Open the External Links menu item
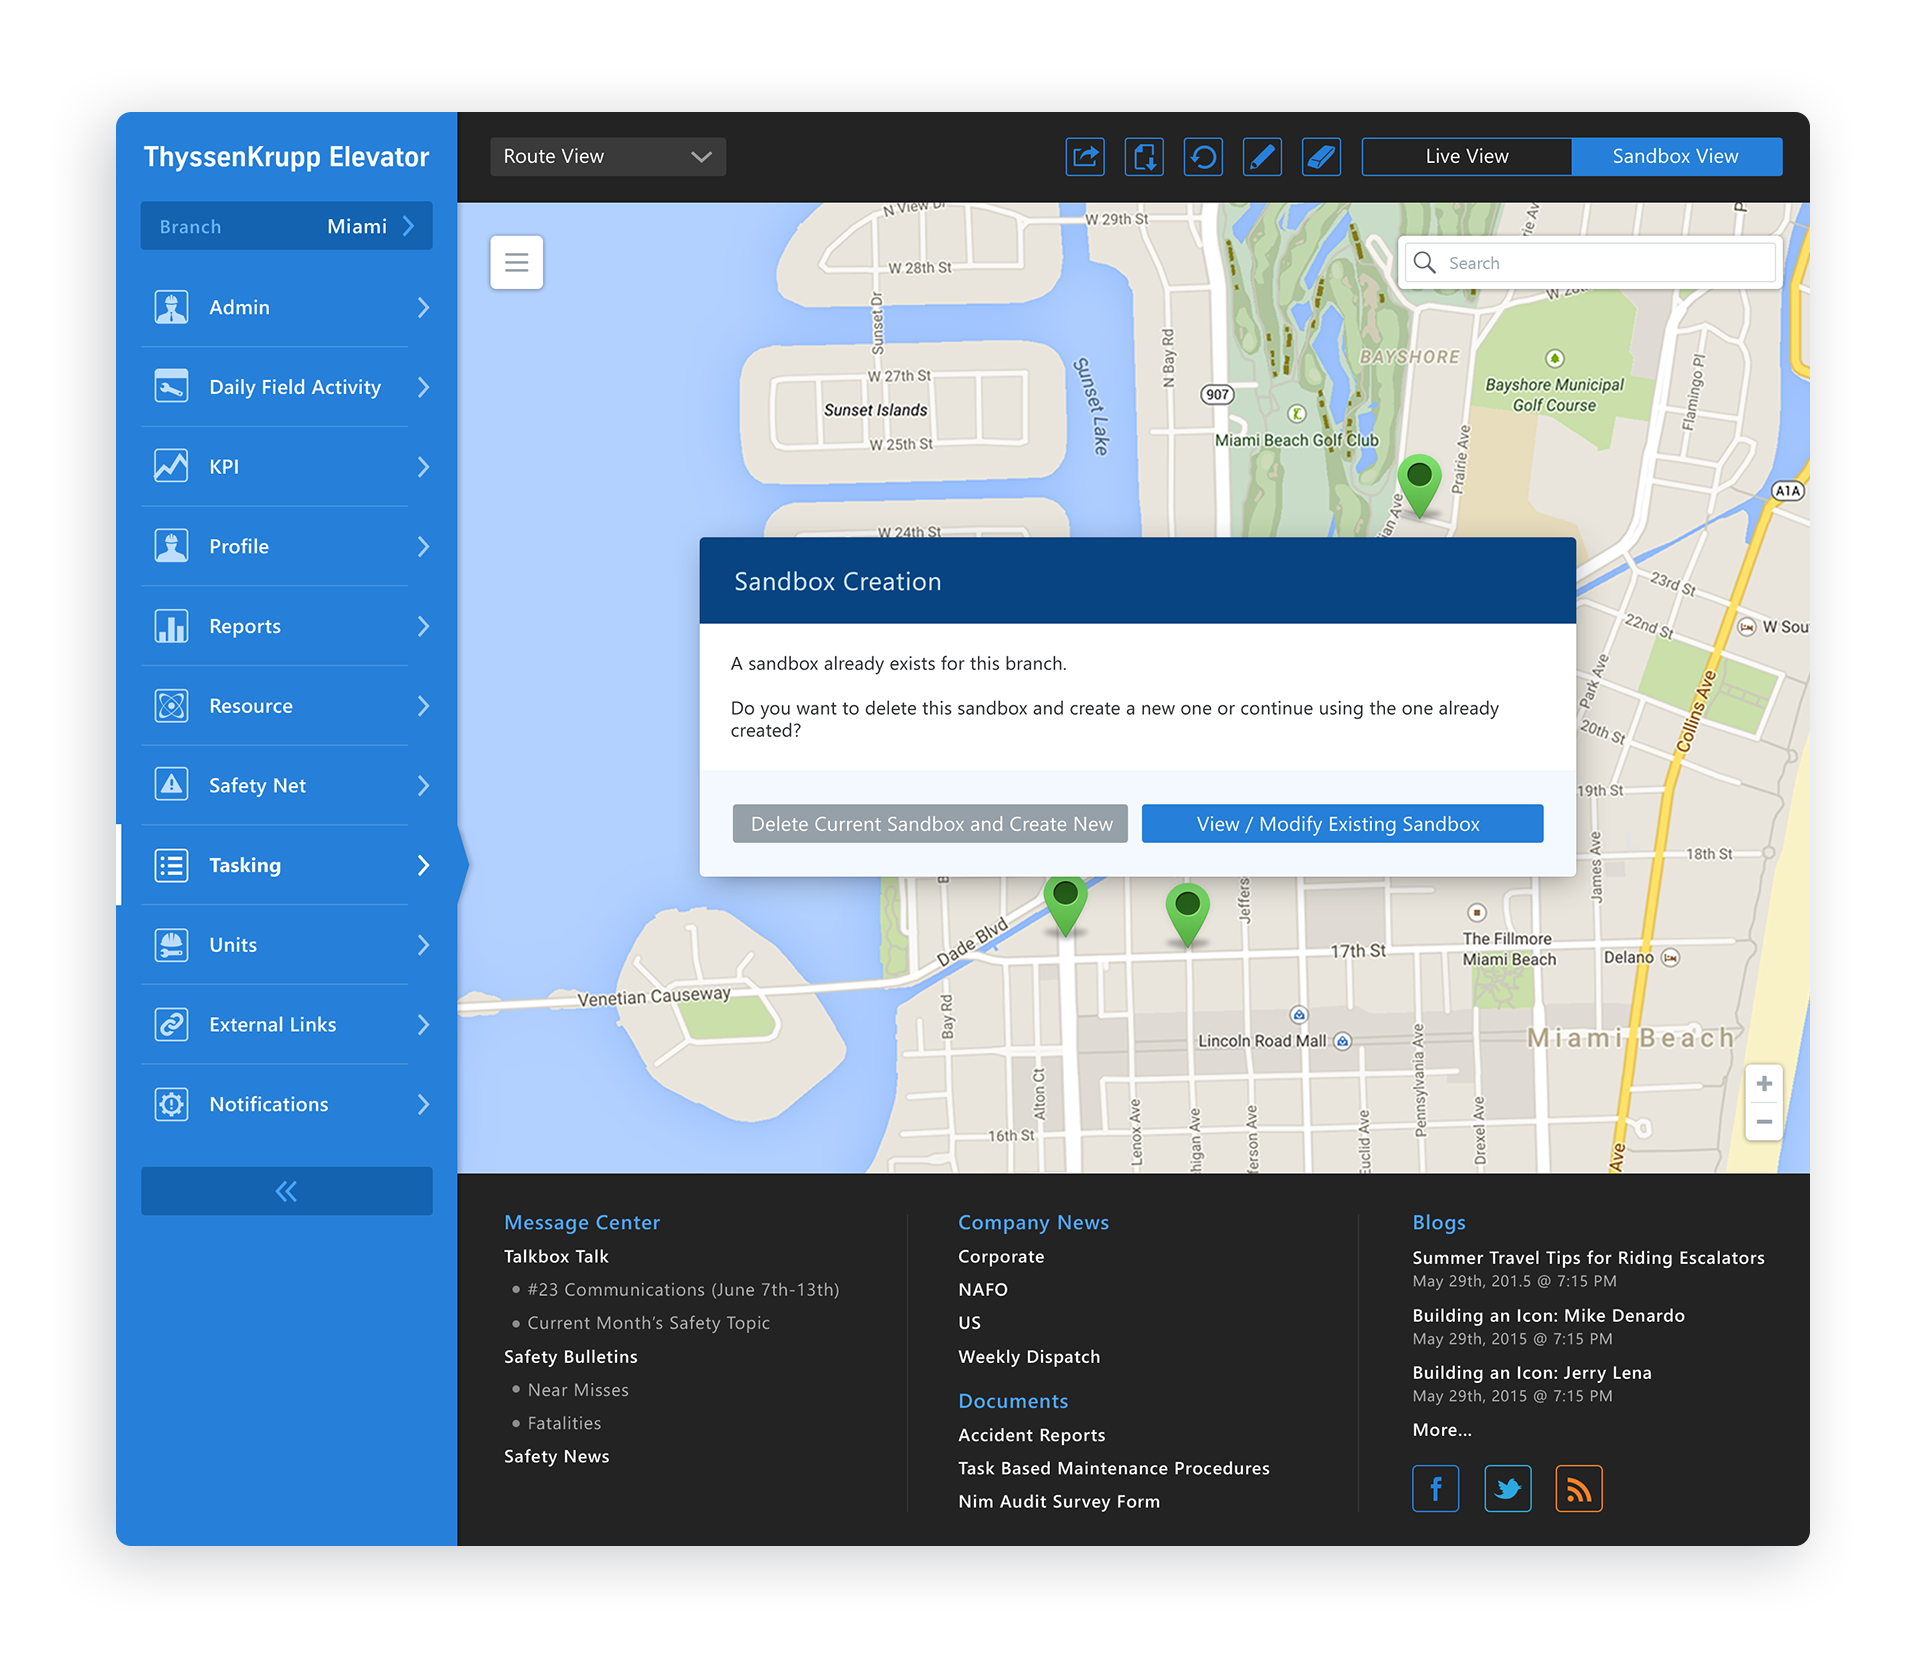This screenshot has width=1920, height=1662. click(287, 1024)
